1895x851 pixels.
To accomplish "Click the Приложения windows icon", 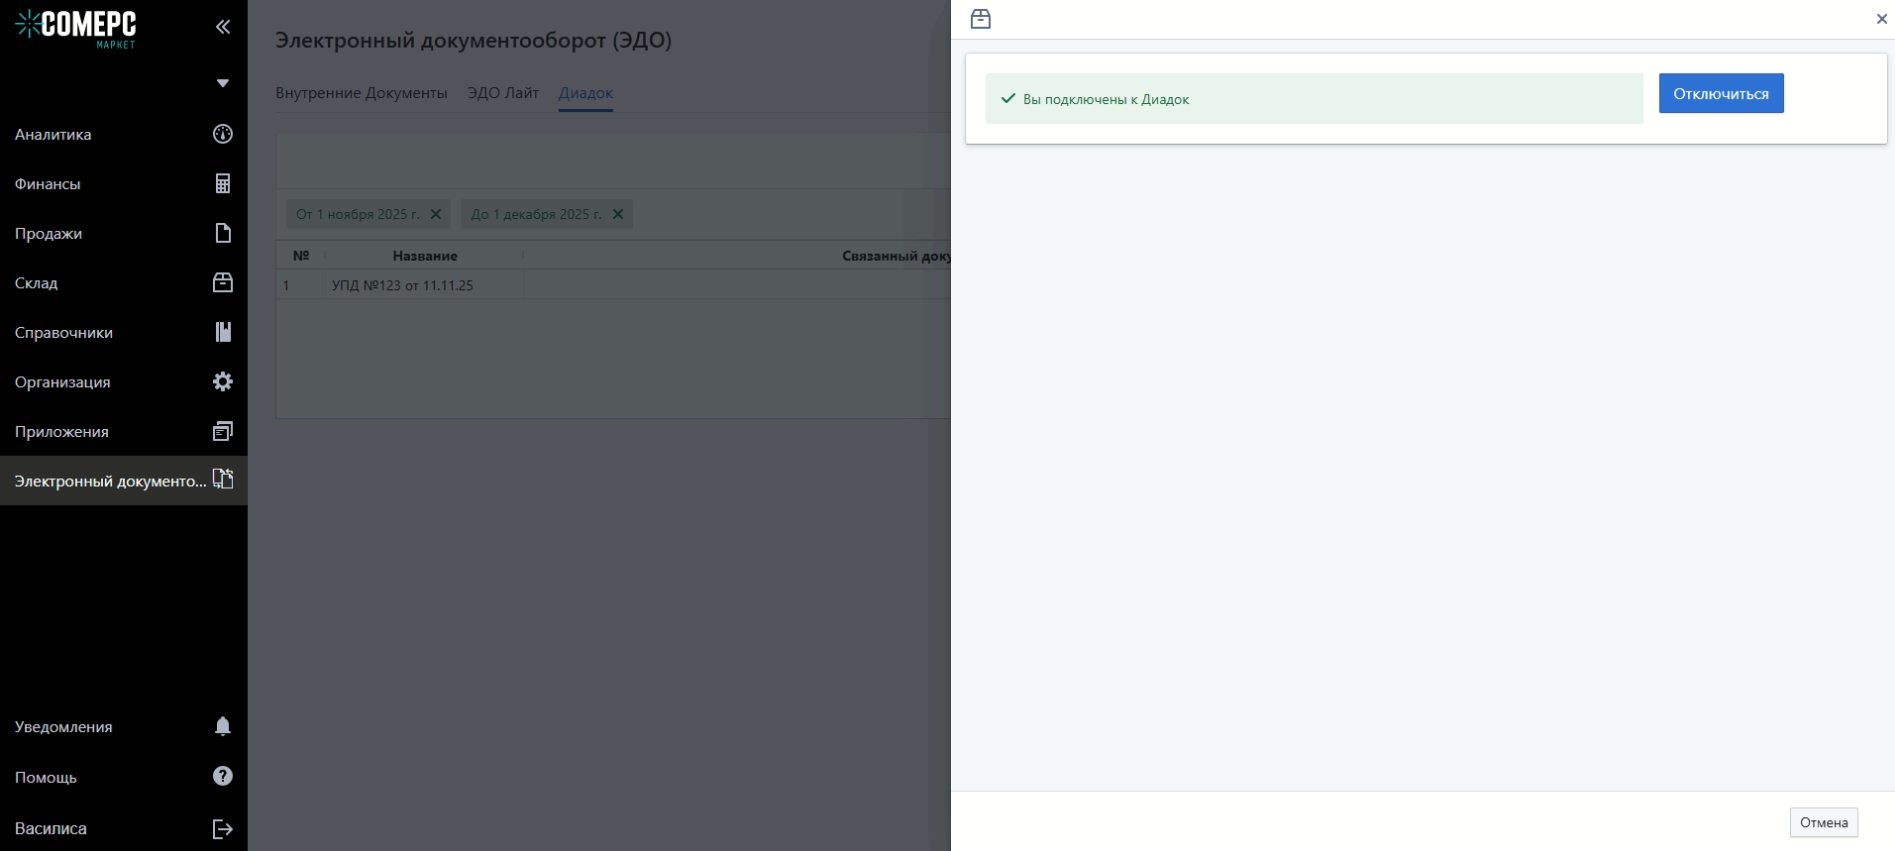I will coord(222,431).
